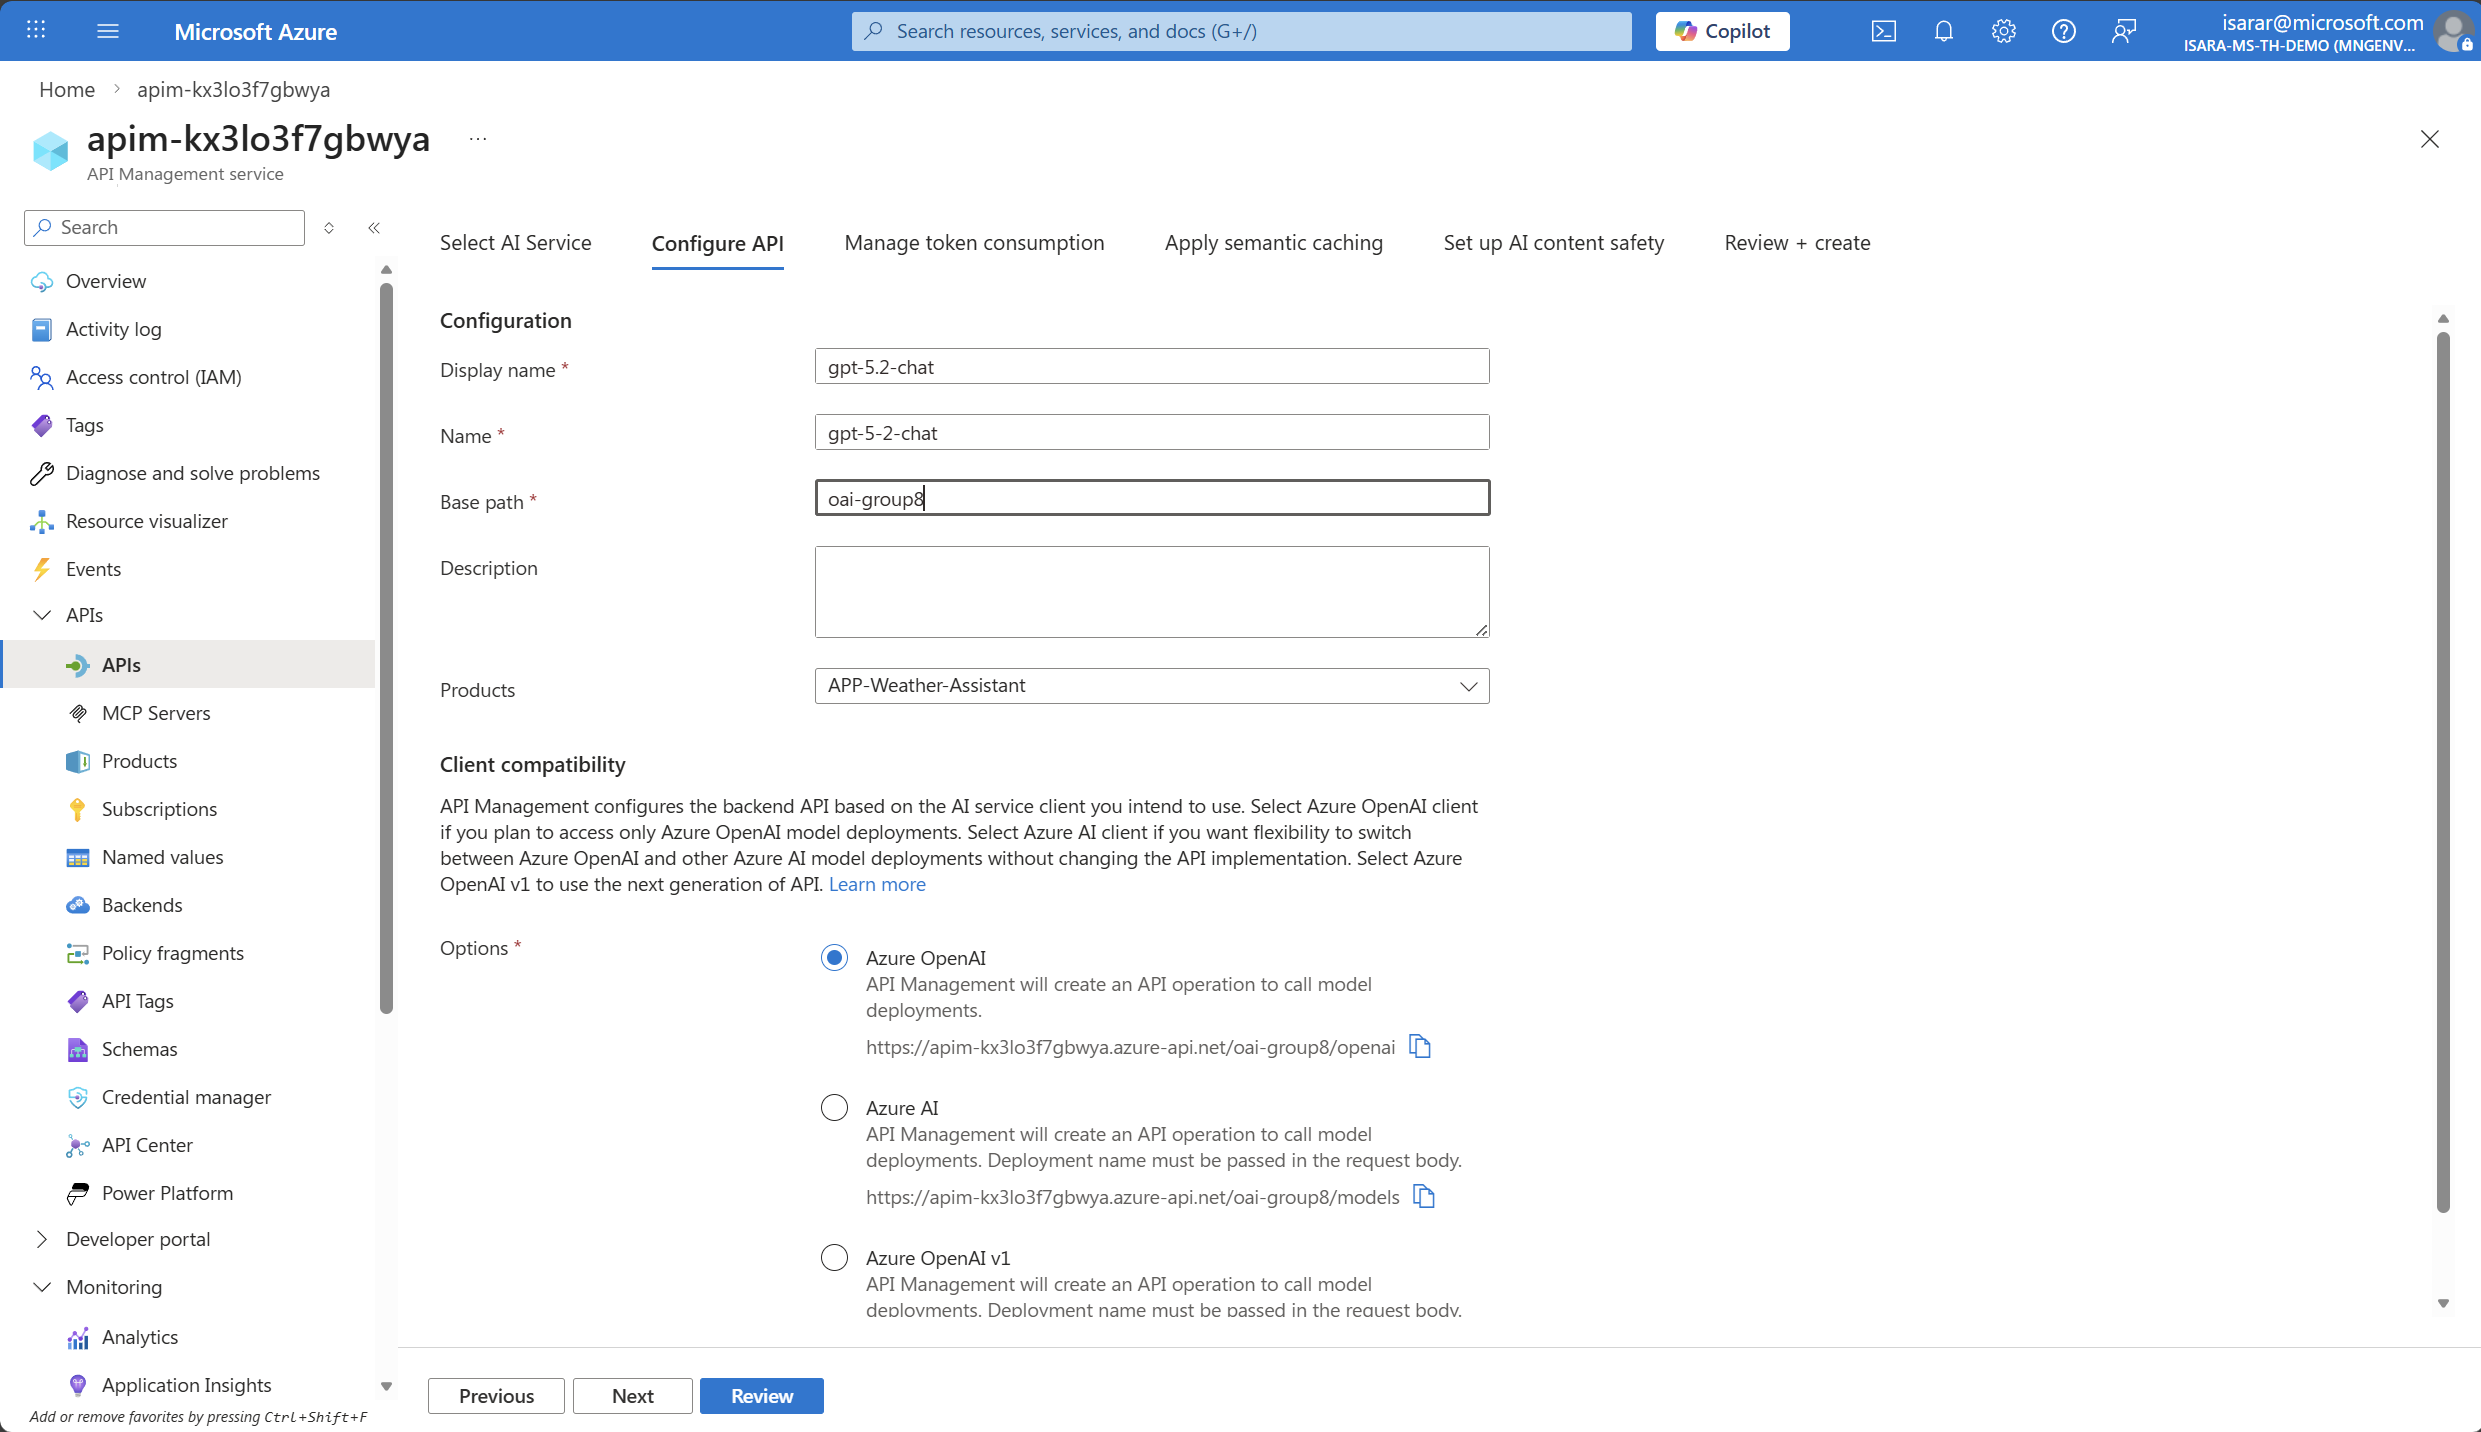Follow the Learn more link
Screen dimensions: 2481x1432
pyautogui.click(x=877, y=884)
